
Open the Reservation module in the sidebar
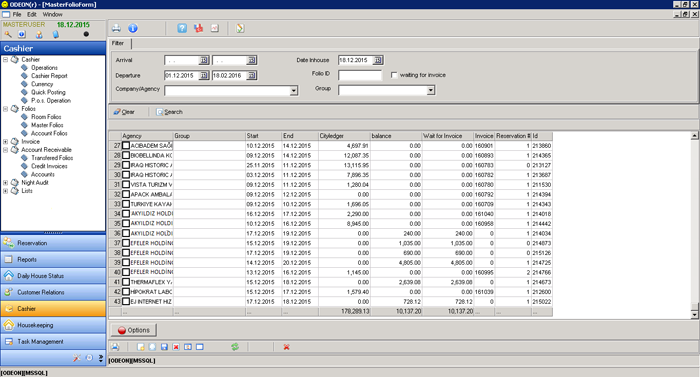point(53,243)
